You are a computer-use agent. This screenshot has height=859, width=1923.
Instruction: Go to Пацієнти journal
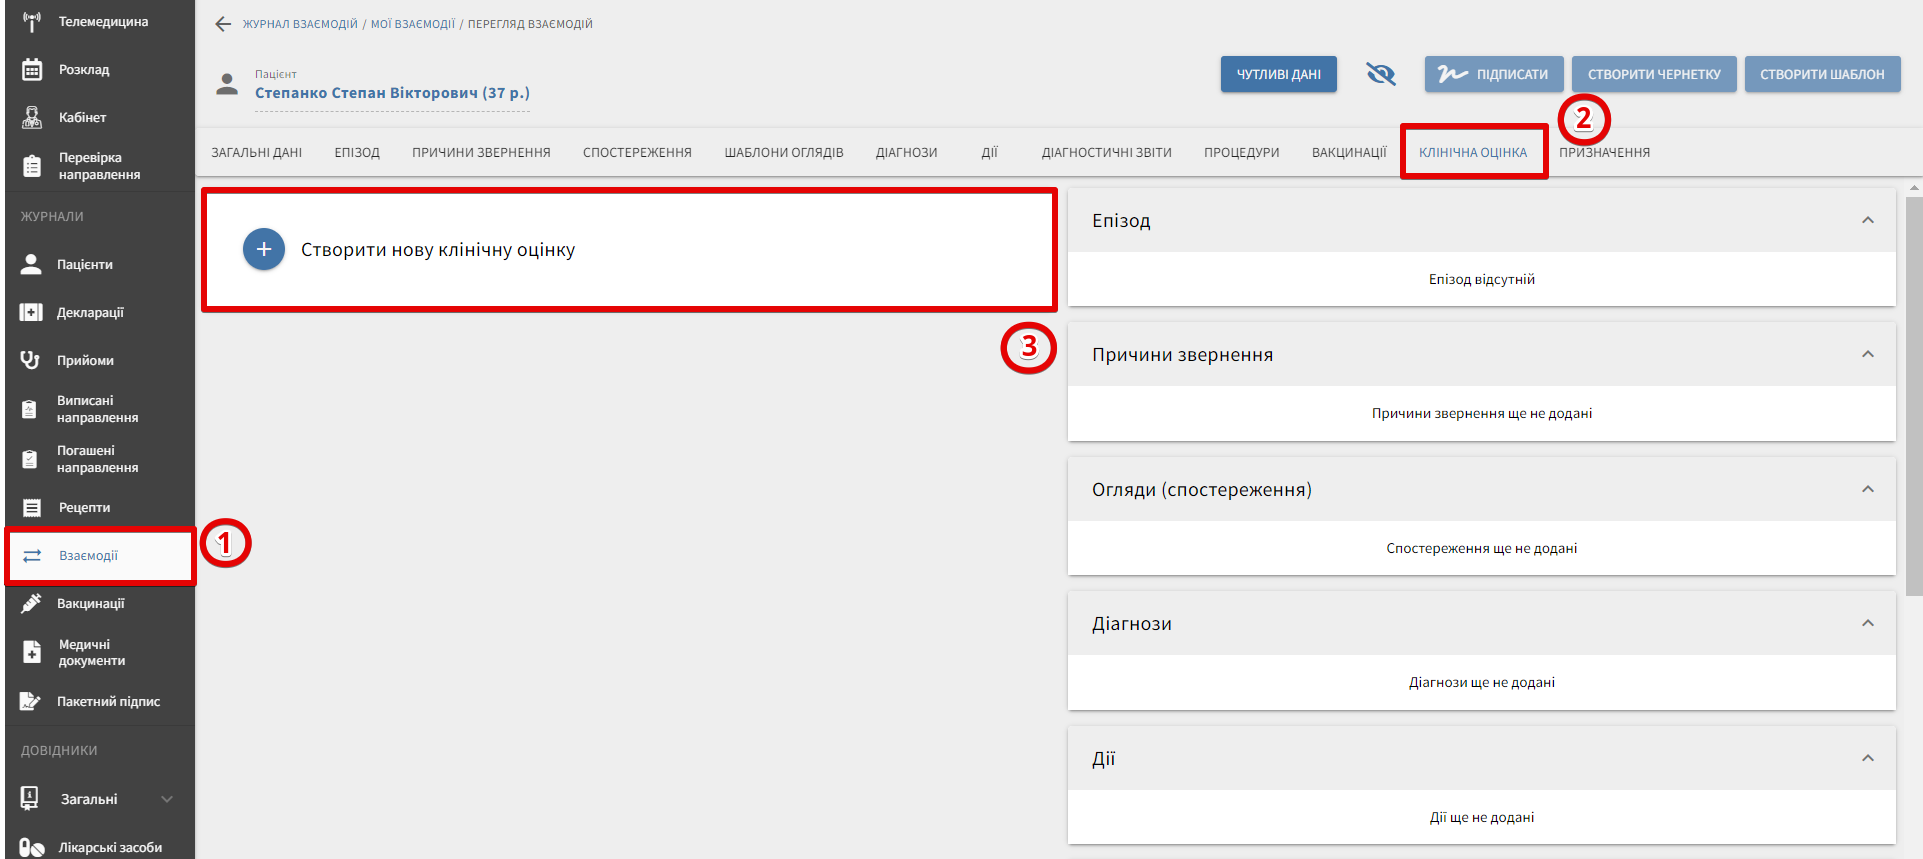coord(84,265)
